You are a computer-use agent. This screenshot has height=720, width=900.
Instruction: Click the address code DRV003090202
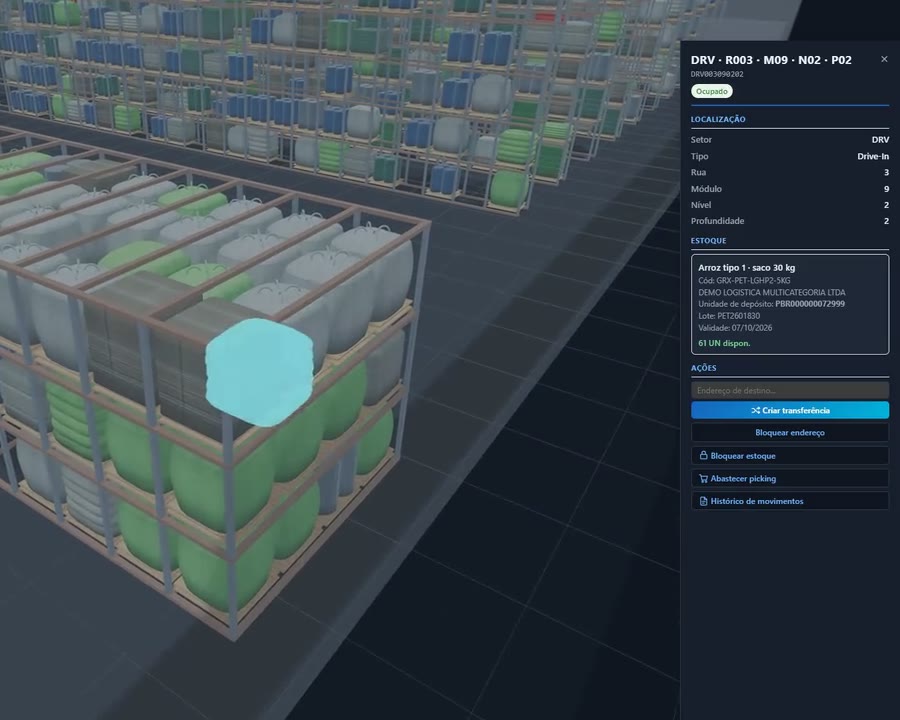click(717, 74)
